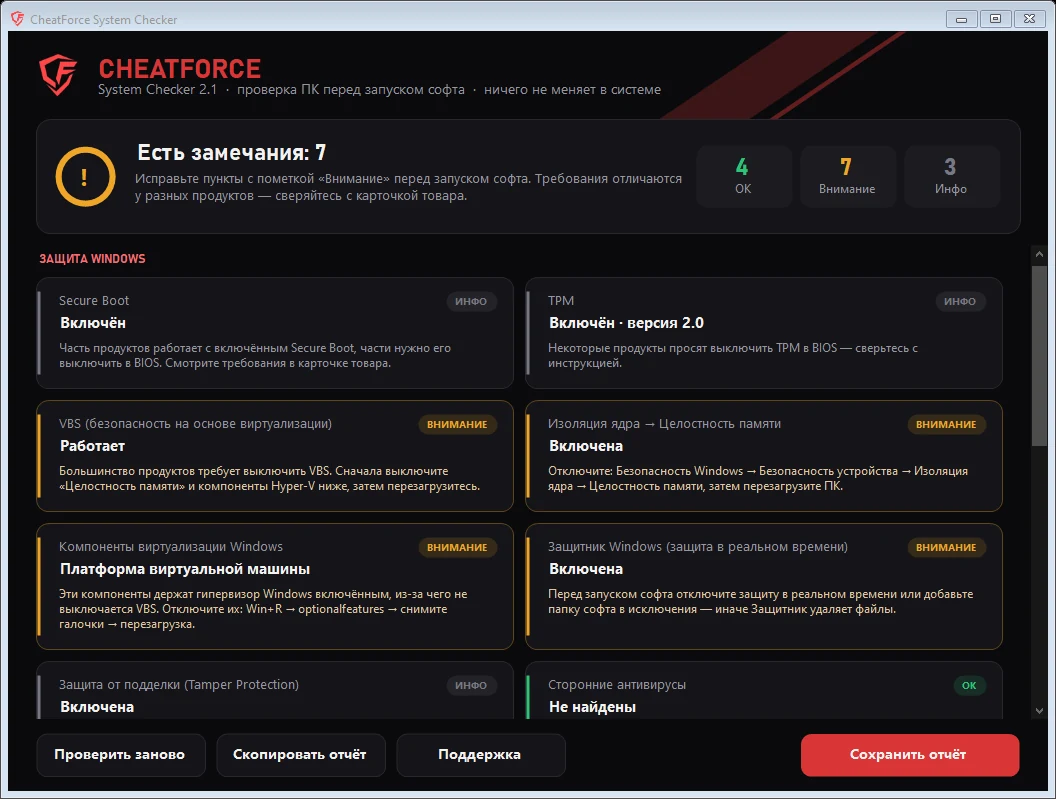This screenshot has width=1056, height=799.
Task: Click 'Защита от подделки (Tamper Protection)' title
Action: (x=179, y=684)
